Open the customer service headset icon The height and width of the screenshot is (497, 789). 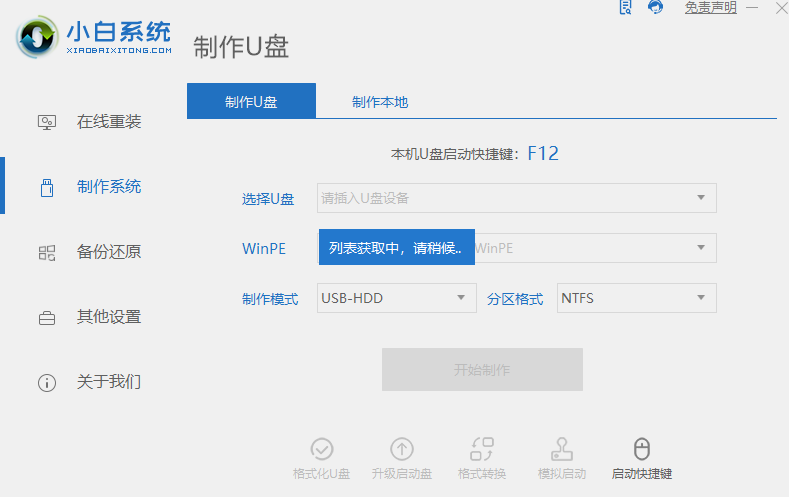click(x=655, y=8)
